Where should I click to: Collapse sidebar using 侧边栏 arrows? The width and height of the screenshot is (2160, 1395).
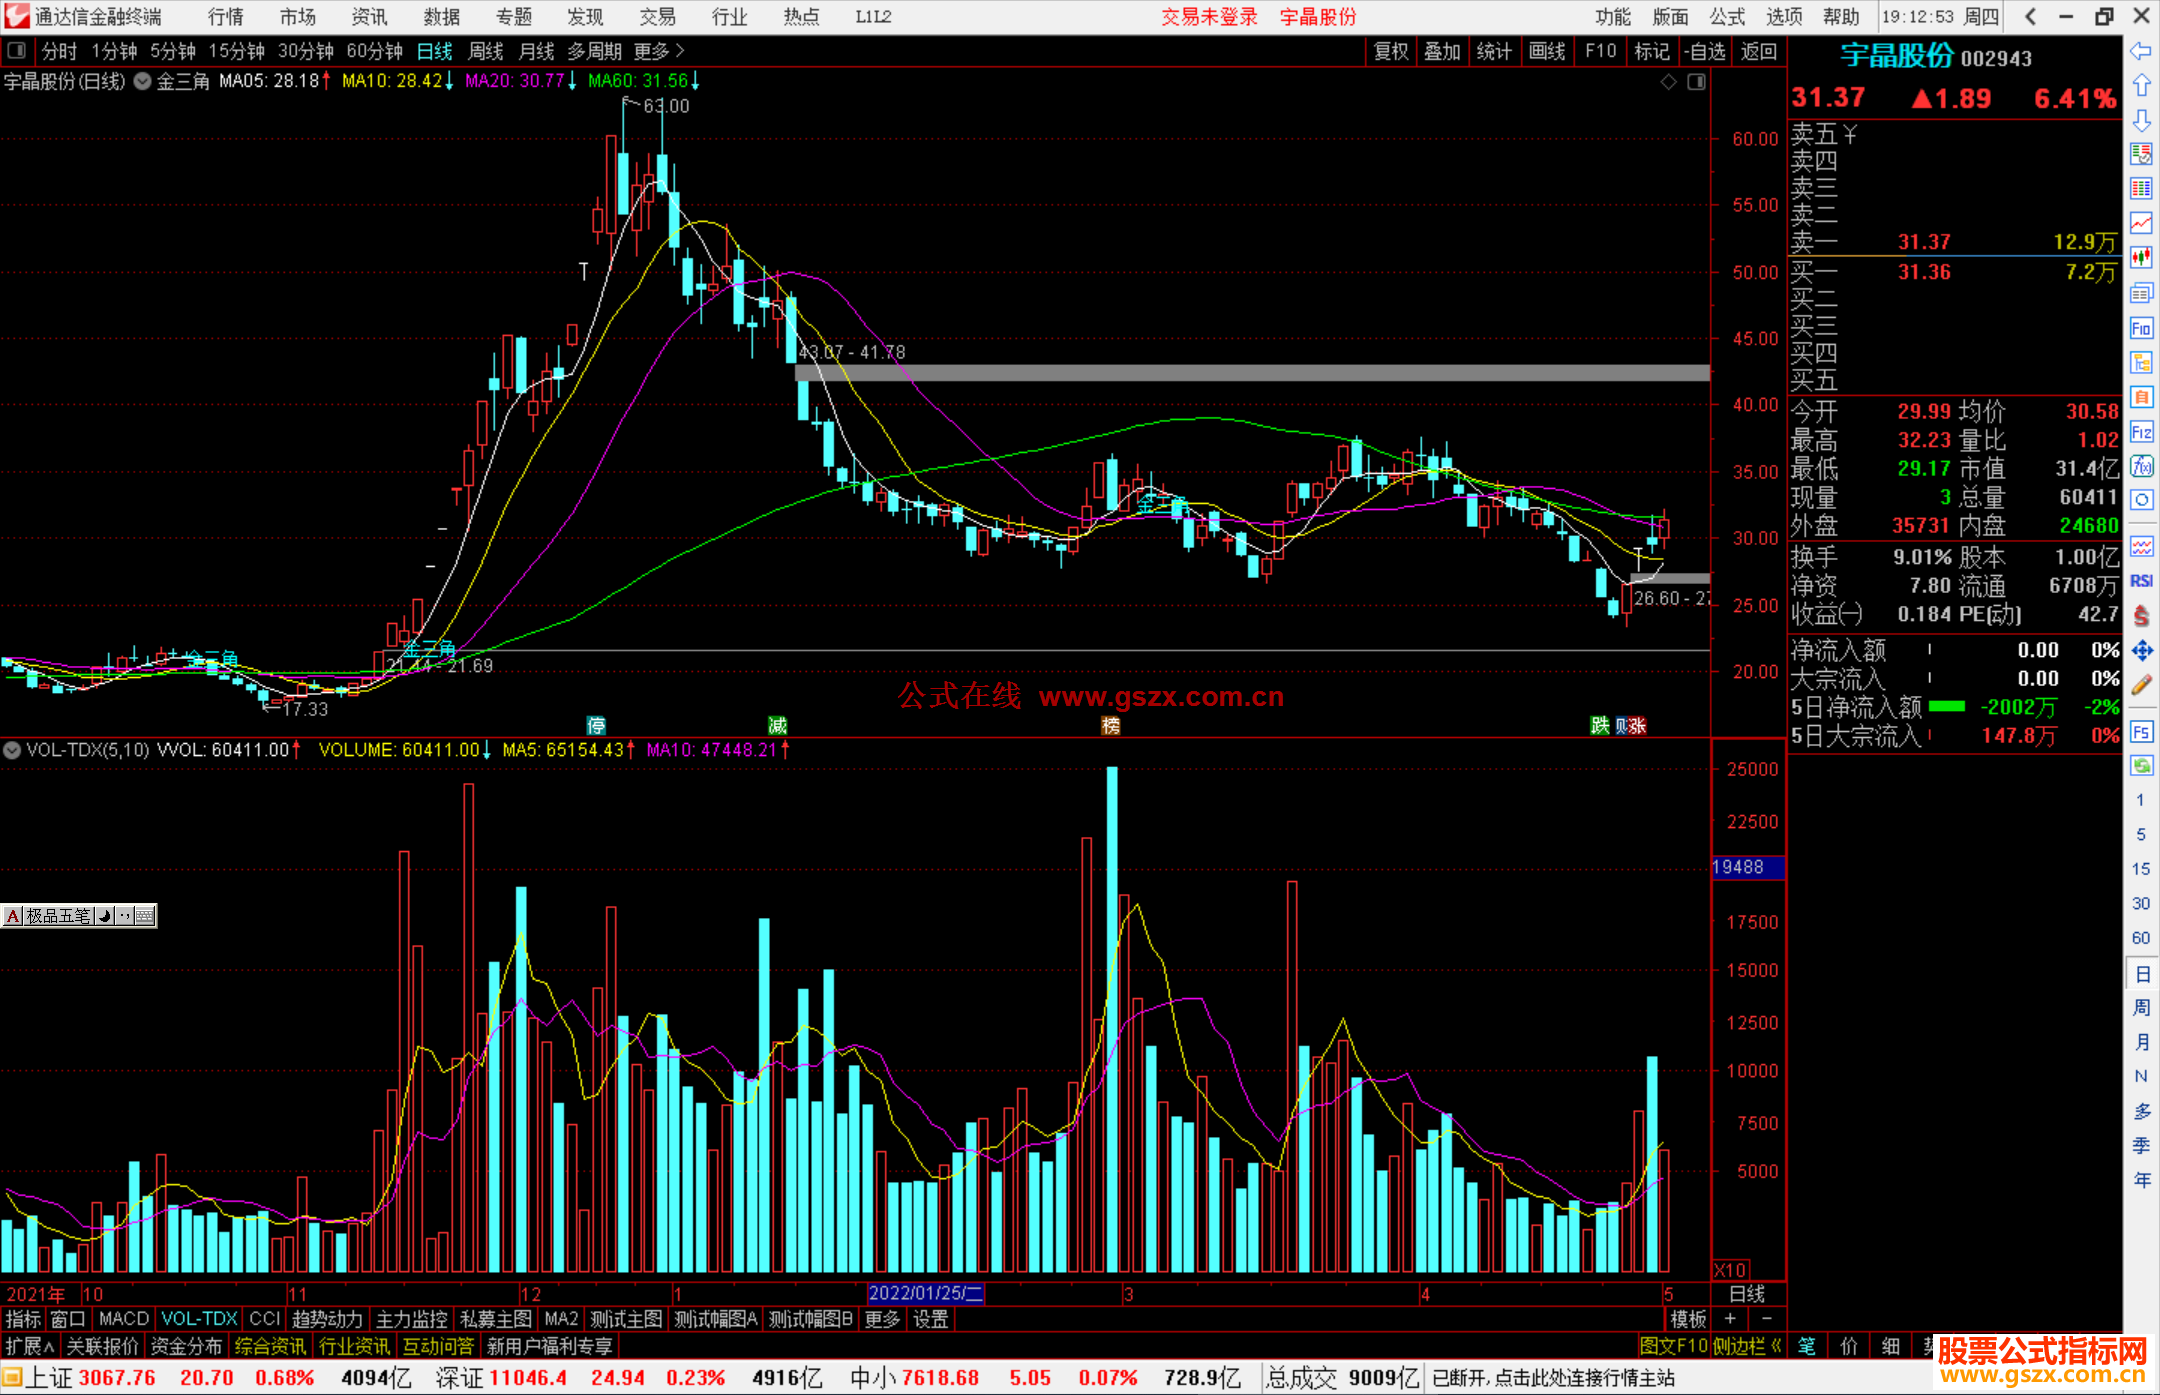tap(1747, 1346)
